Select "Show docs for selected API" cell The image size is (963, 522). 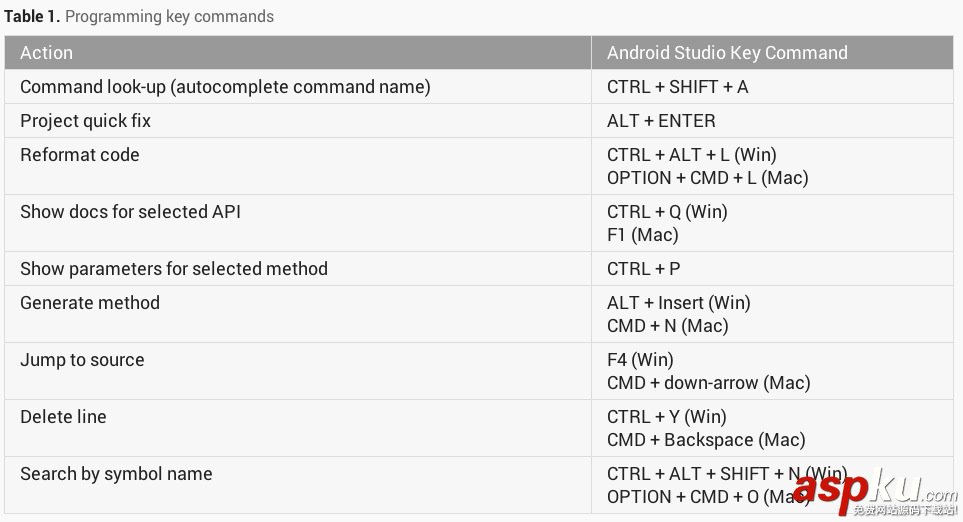130,212
